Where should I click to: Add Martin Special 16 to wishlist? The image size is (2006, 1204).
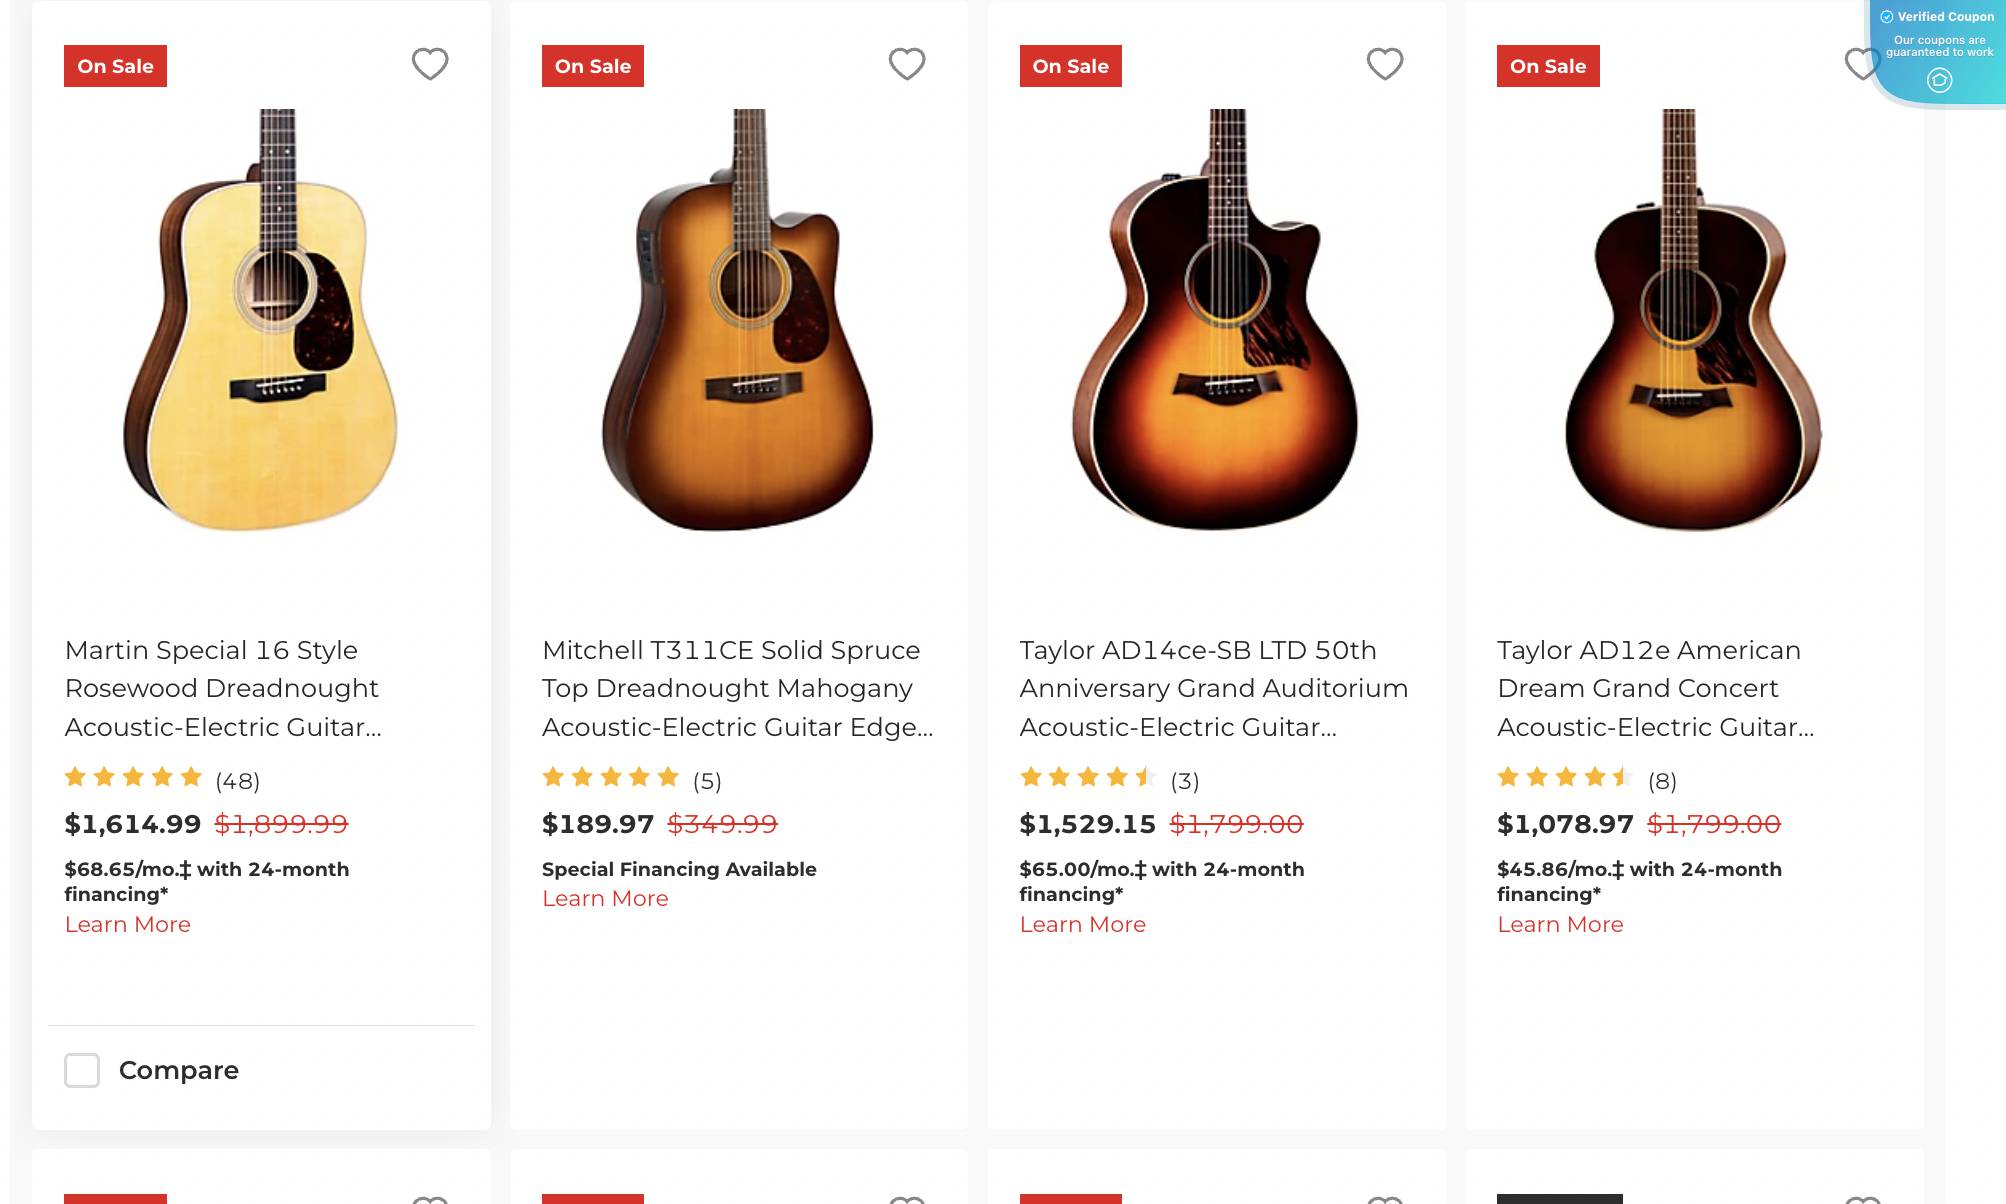pos(430,64)
